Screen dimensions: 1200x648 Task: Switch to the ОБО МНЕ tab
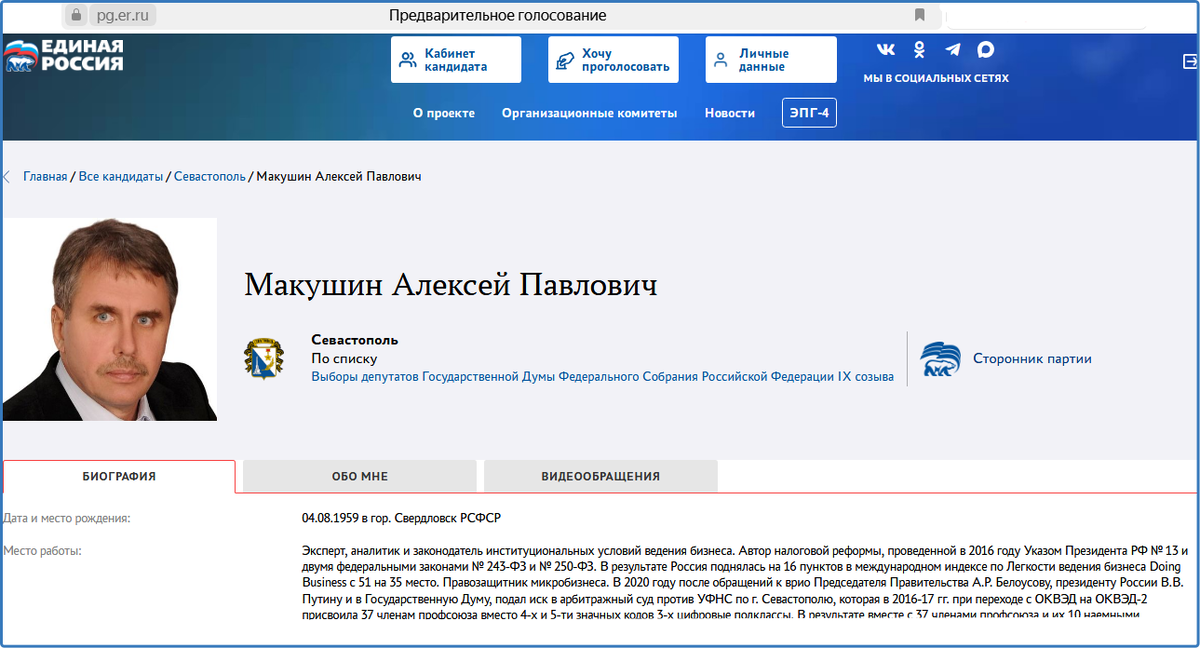coord(360,476)
